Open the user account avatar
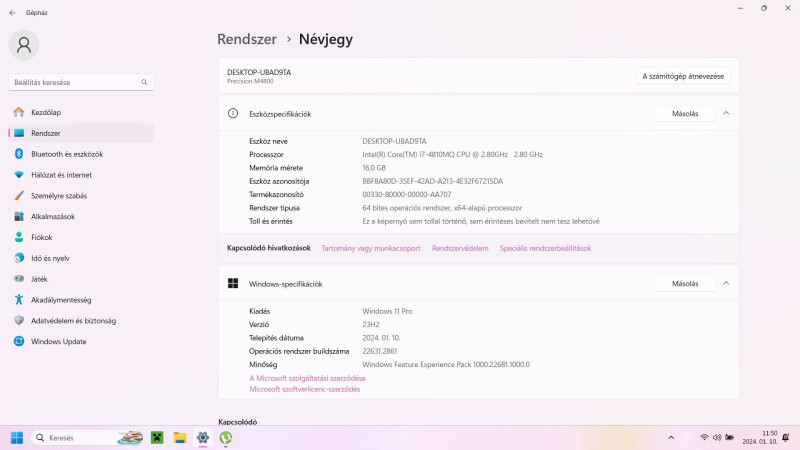The width and height of the screenshot is (800, 450). coord(24,45)
